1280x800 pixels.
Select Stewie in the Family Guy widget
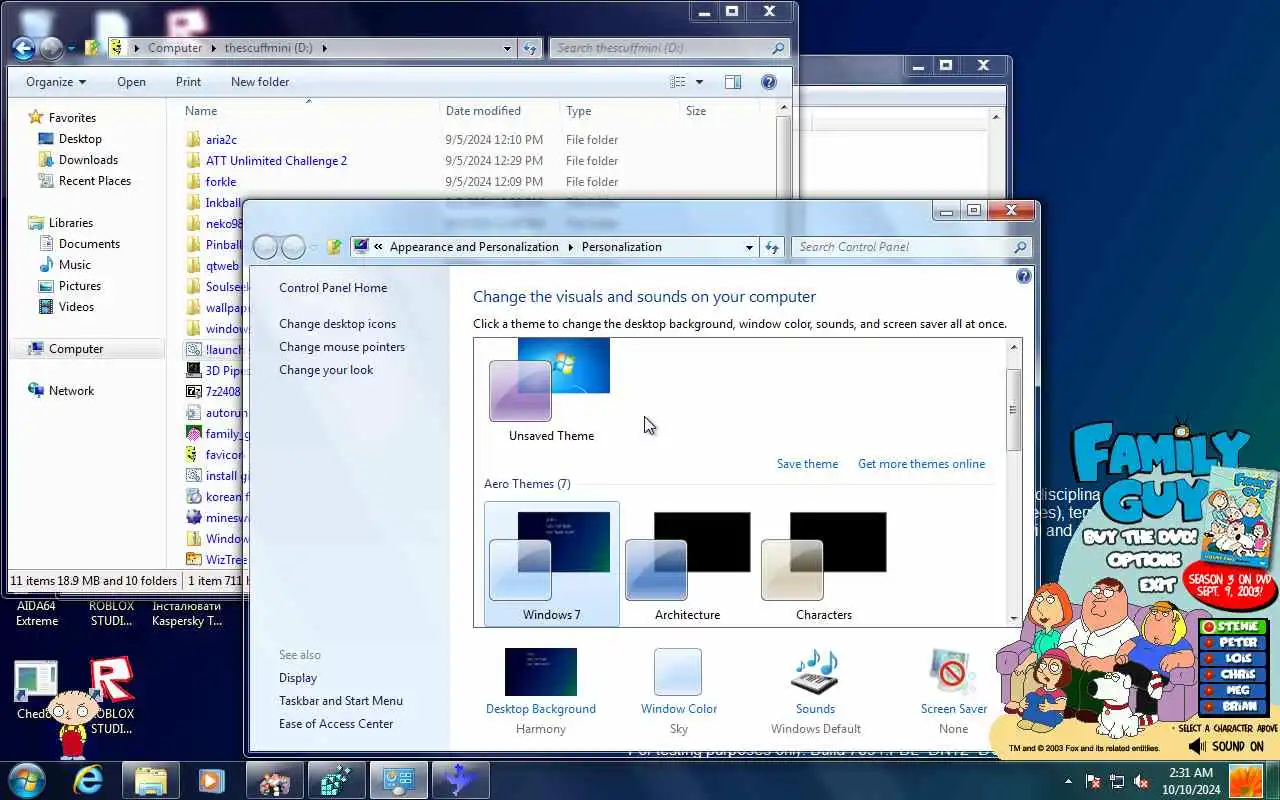(1233, 628)
